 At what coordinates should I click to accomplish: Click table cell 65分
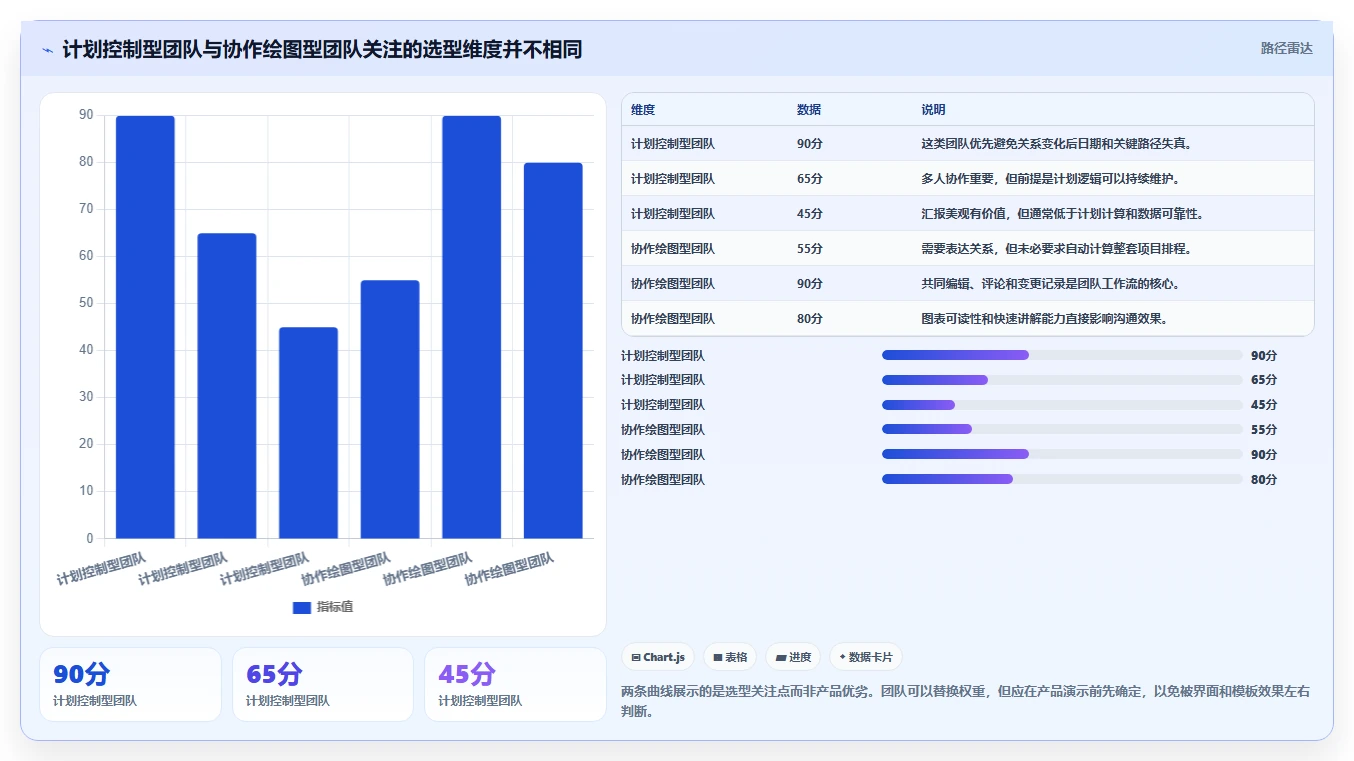(x=810, y=179)
